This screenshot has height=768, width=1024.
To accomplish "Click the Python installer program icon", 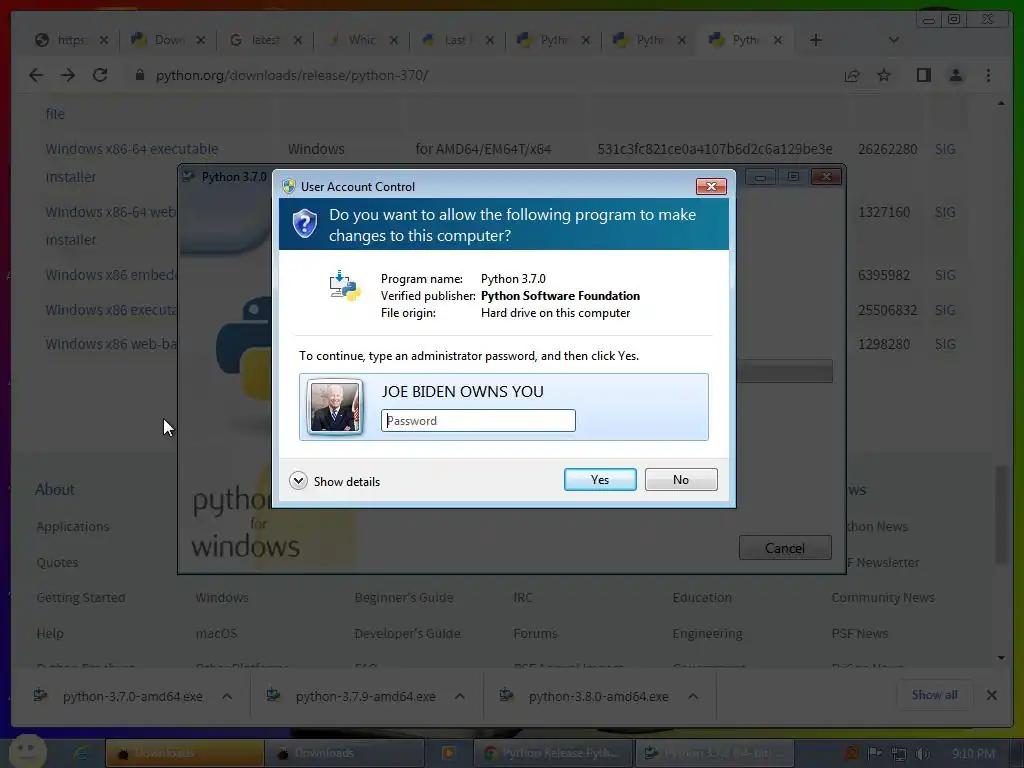I will pos(345,286).
